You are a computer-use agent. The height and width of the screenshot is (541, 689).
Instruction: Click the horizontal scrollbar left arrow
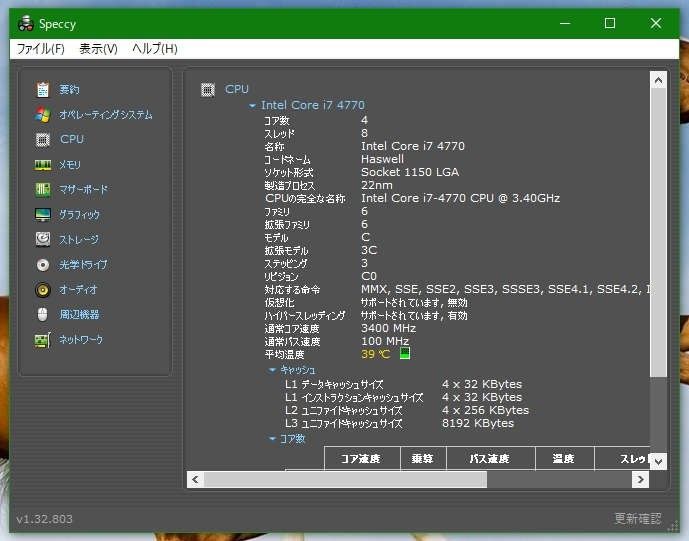click(x=195, y=479)
